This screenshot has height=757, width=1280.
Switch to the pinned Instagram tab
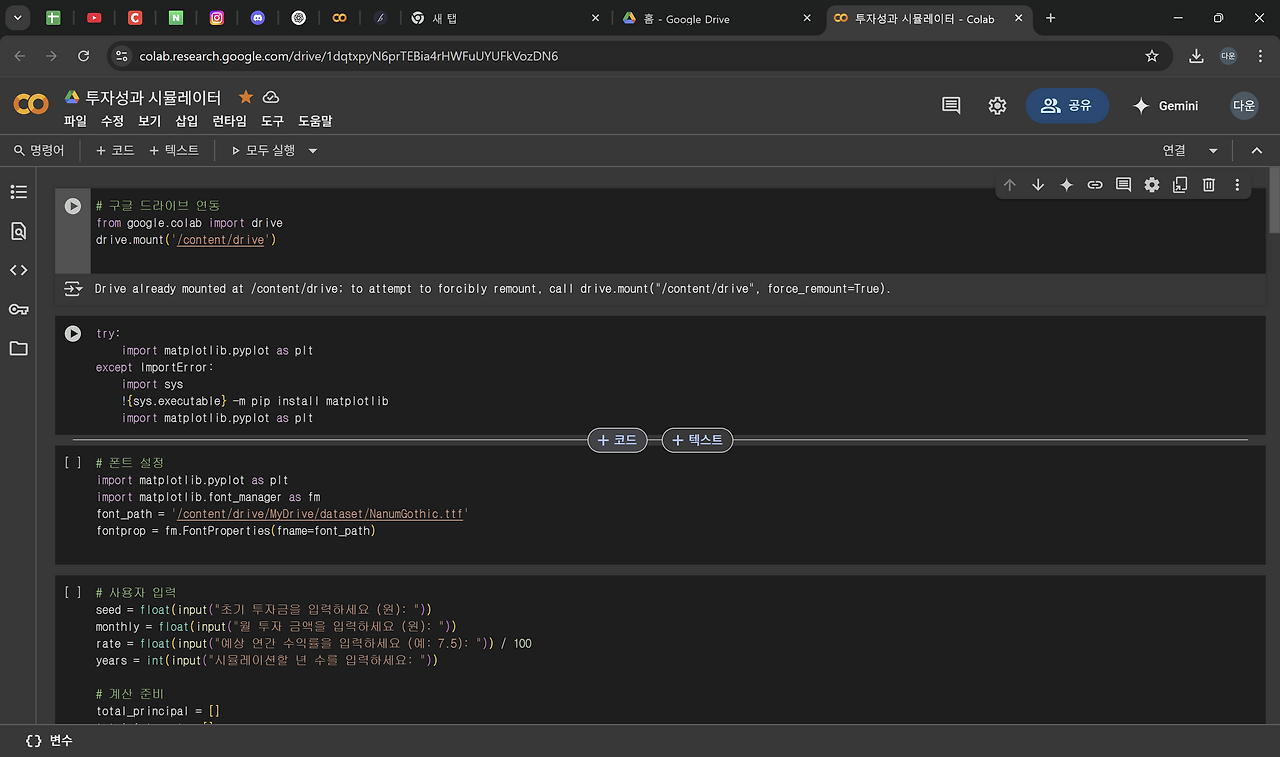(x=217, y=18)
